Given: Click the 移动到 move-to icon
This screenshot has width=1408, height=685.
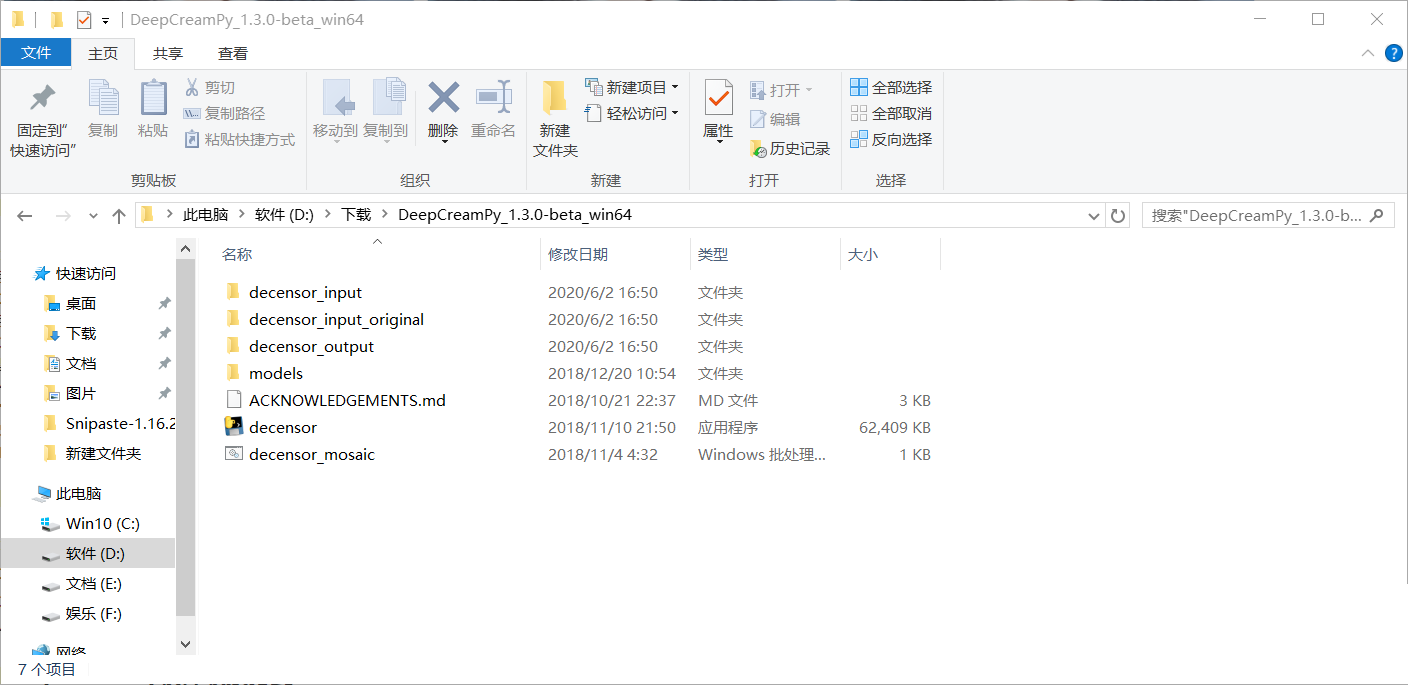Looking at the screenshot, I should (337, 98).
